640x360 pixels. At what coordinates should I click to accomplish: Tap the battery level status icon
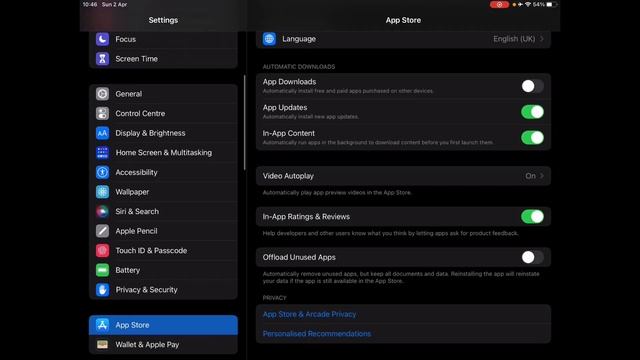click(x=552, y=4)
